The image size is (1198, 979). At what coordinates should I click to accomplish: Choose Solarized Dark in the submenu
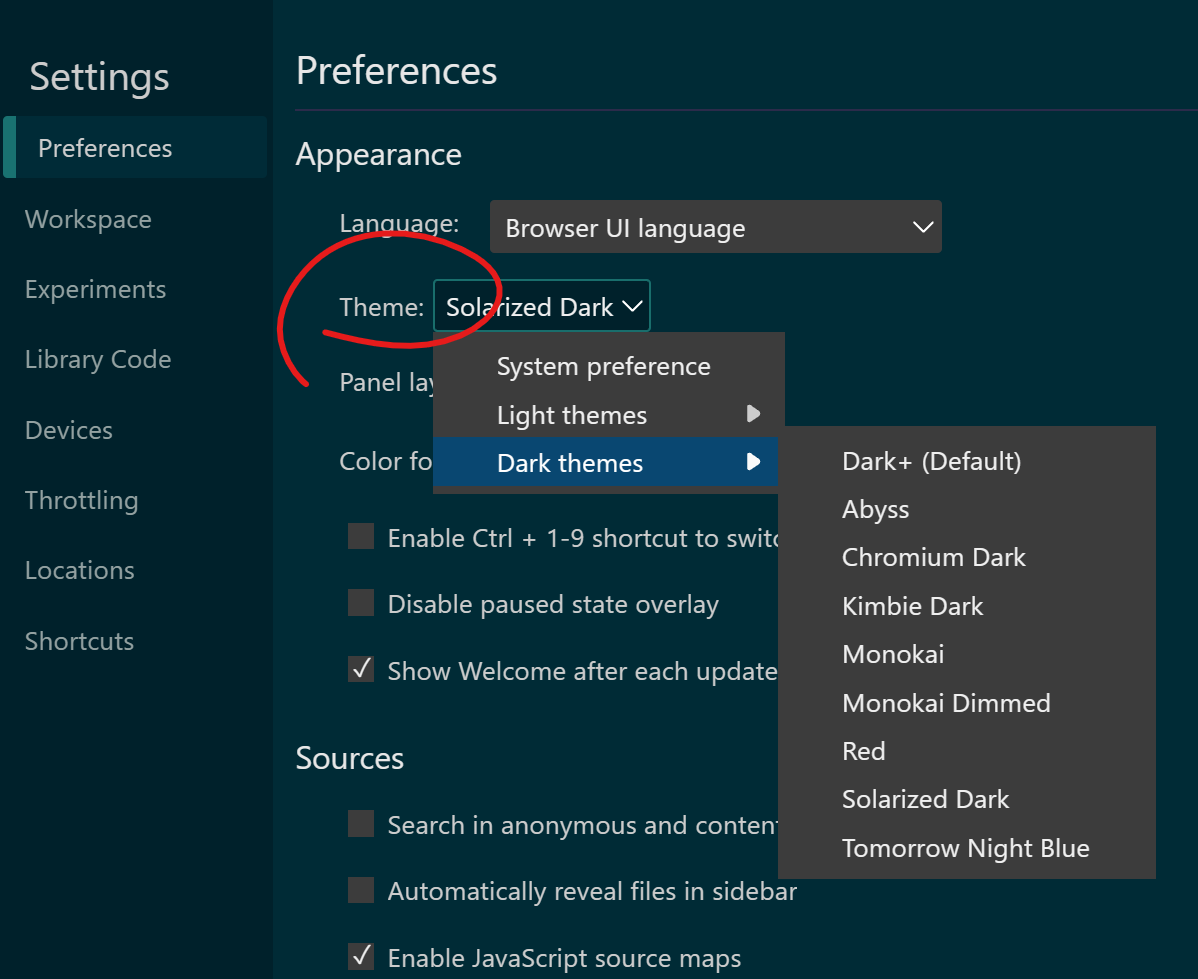point(966,799)
